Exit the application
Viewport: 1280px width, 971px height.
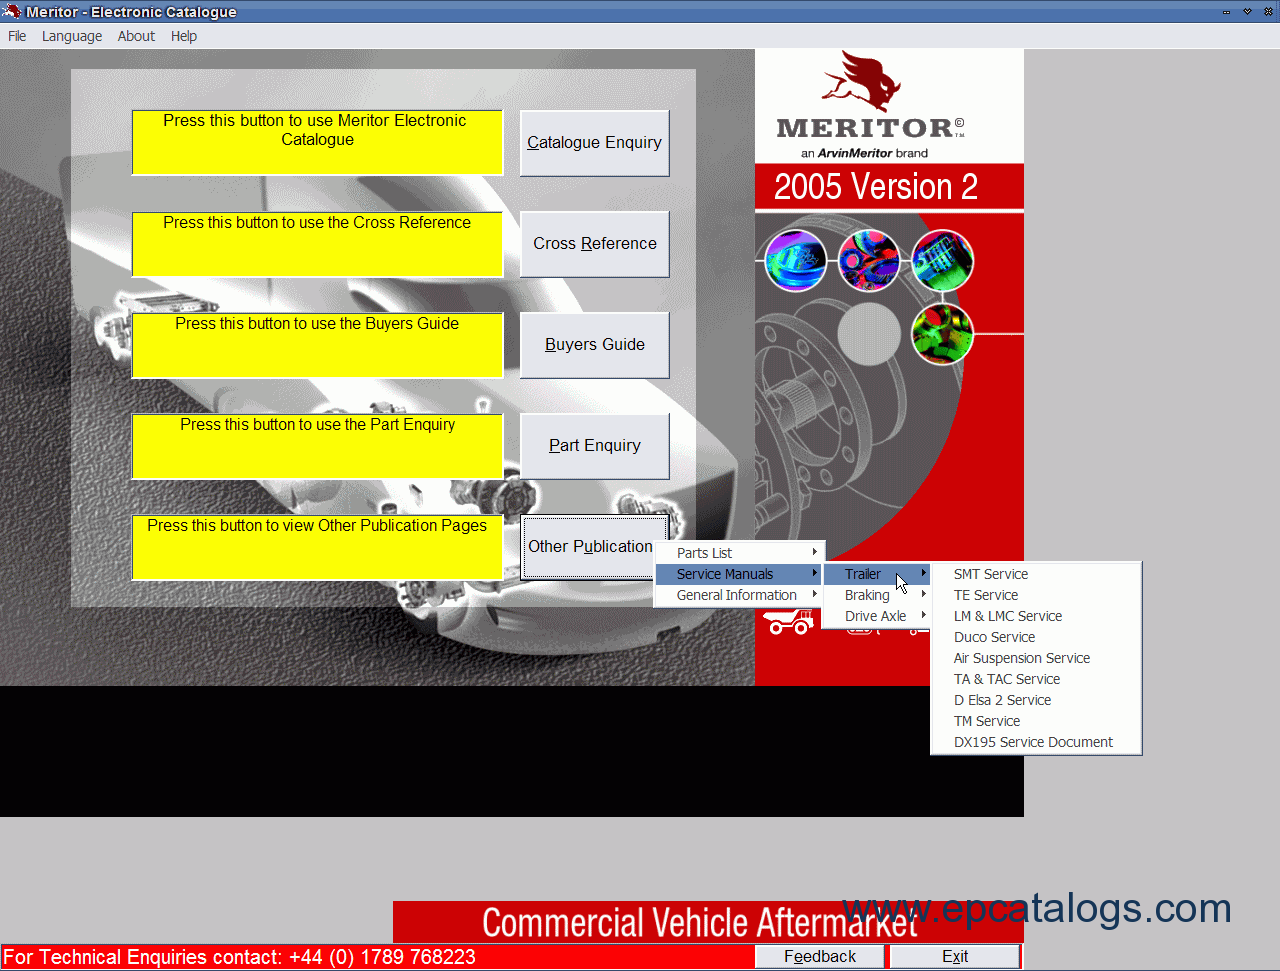[x=955, y=957]
